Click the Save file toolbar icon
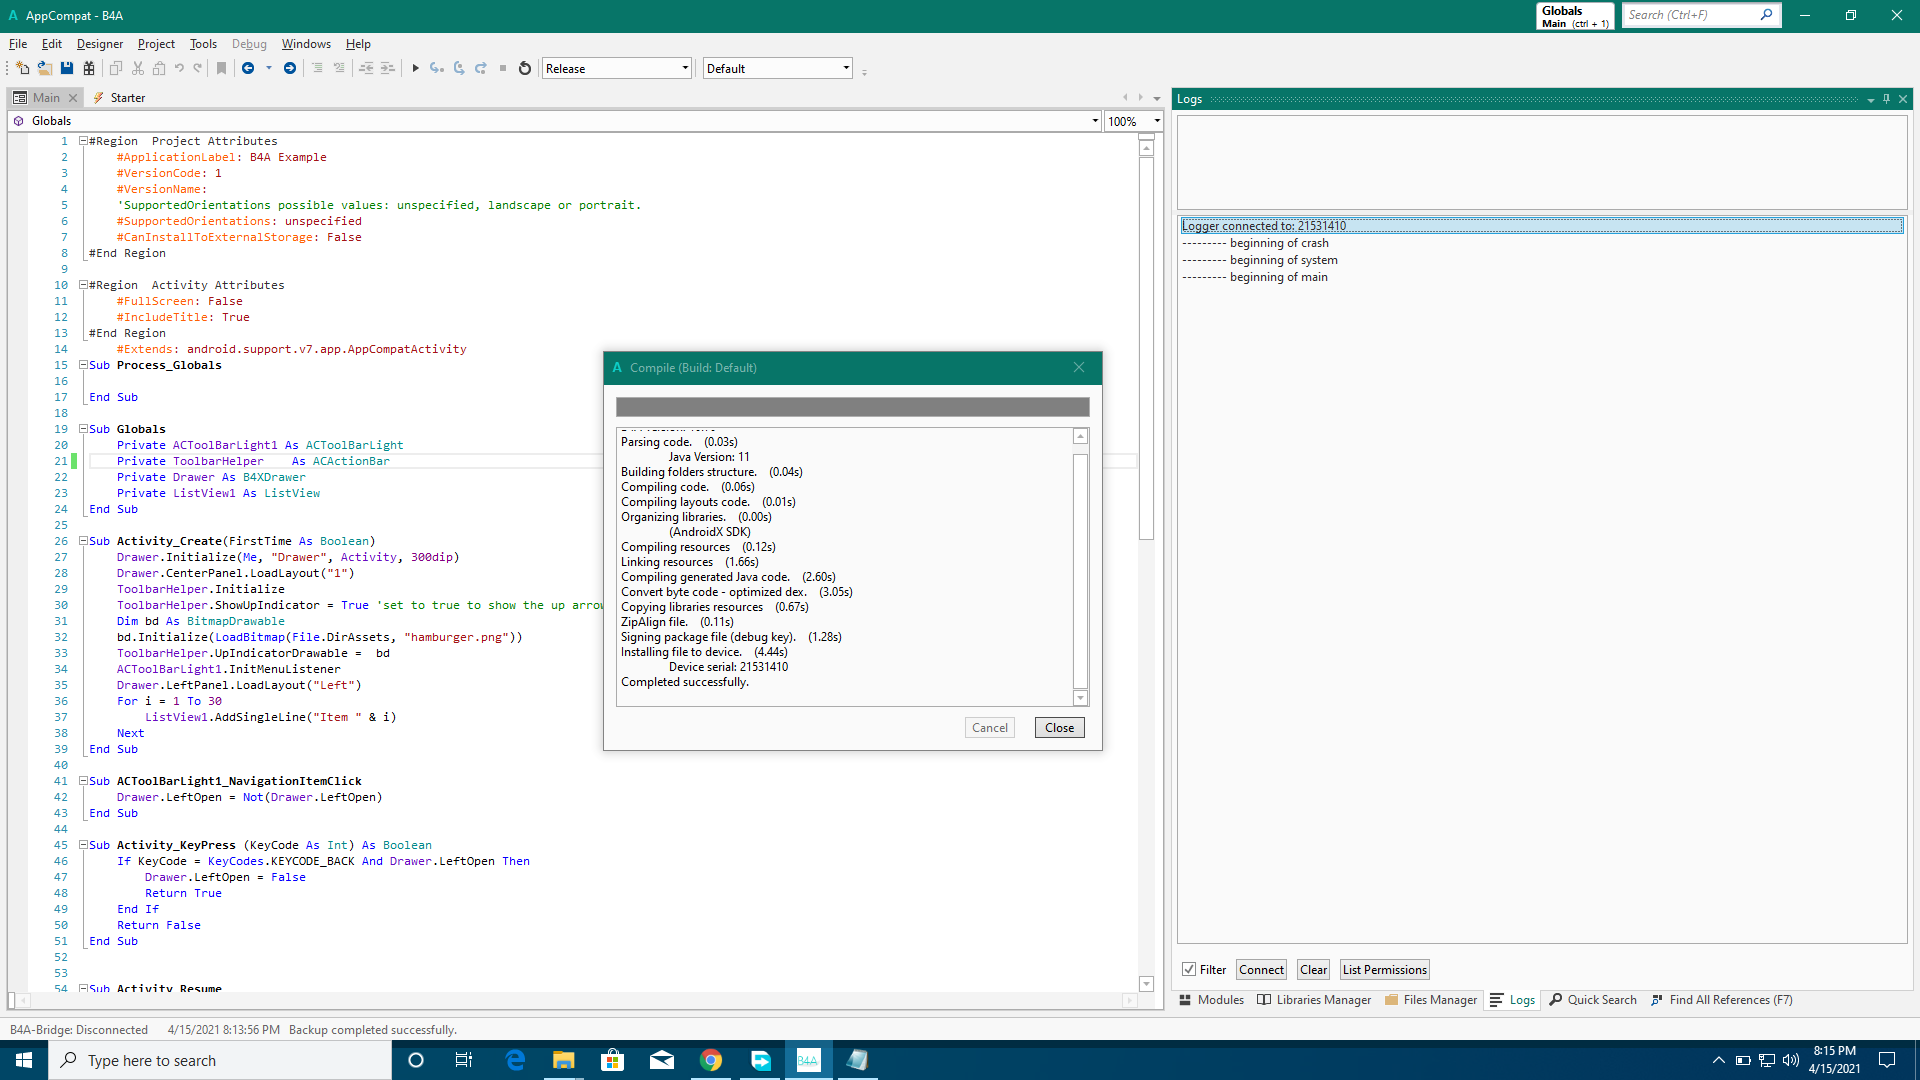The image size is (1920, 1080). 67,69
